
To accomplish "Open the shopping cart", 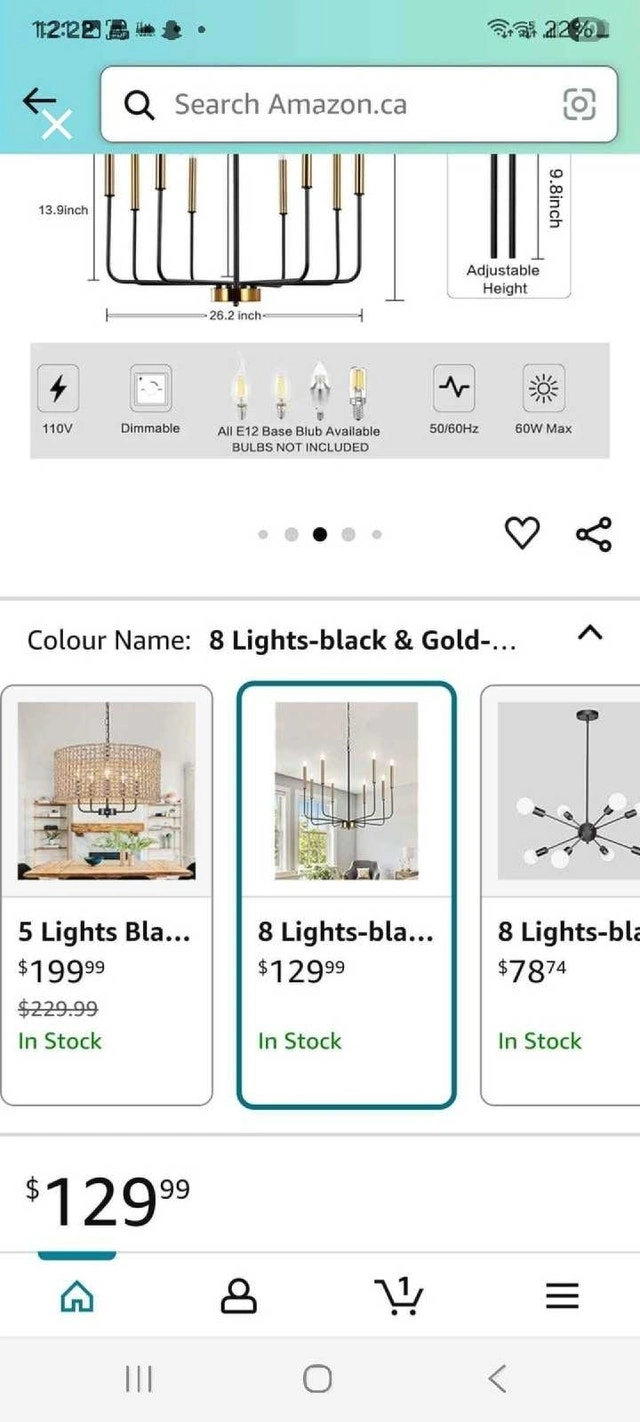I will pos(401,1296).
